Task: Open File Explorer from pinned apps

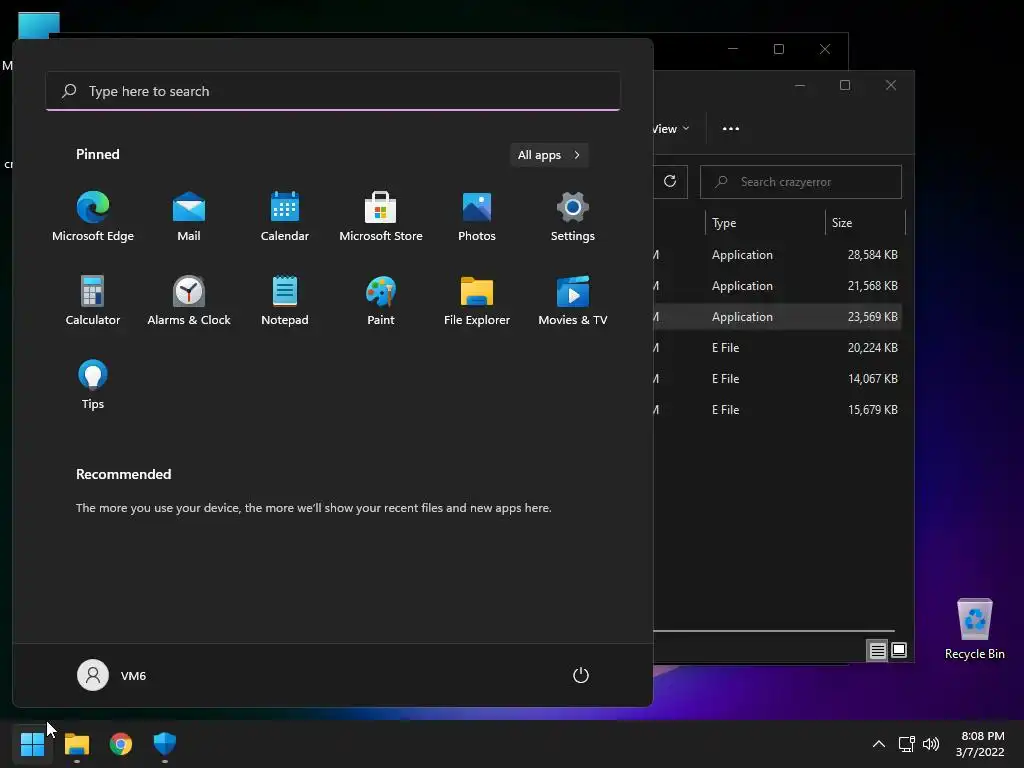Action: (x=477, y=301)
